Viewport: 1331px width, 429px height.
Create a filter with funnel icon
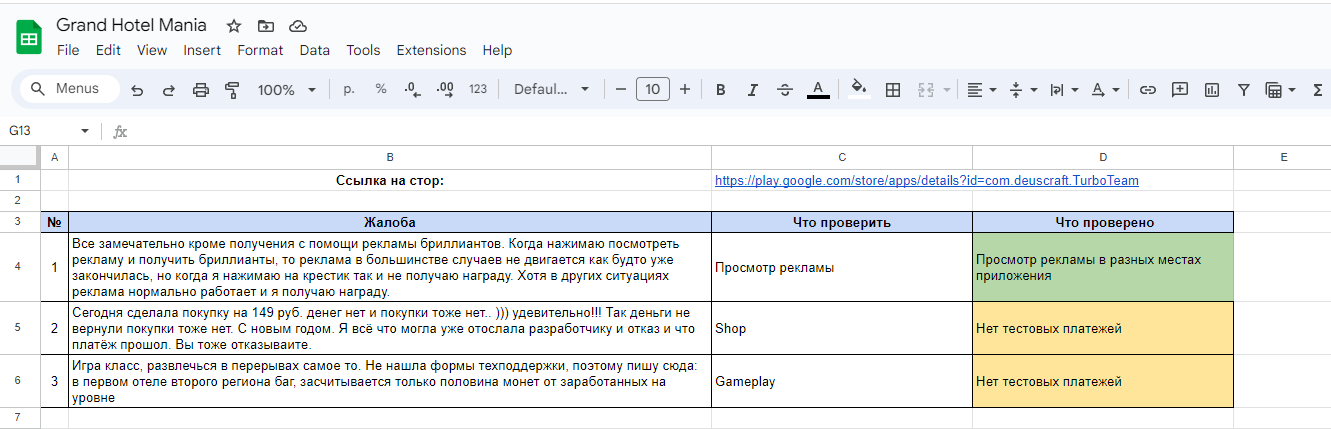[1243, 90]
